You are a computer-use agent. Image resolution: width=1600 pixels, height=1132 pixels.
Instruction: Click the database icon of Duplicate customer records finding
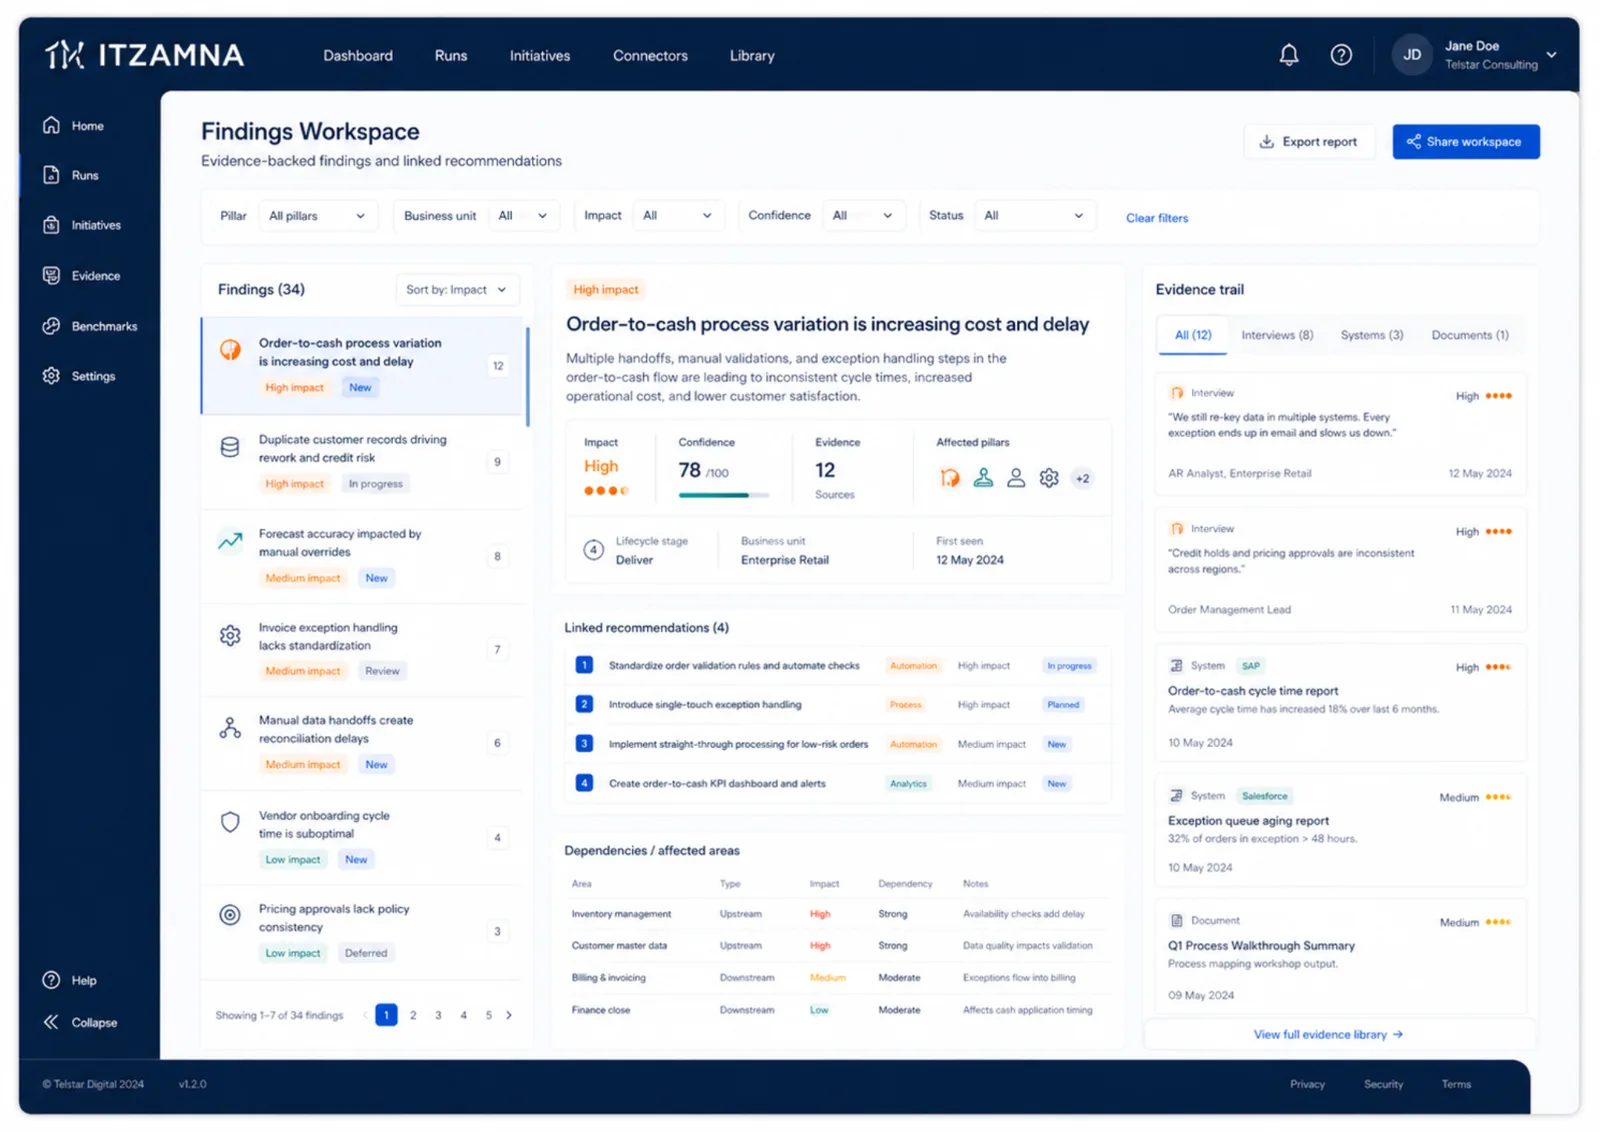coord(230,447)
